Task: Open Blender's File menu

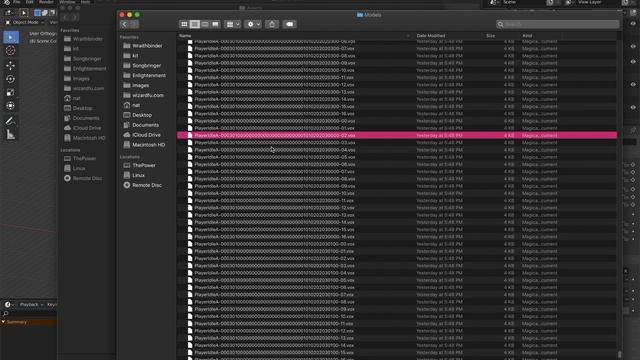Action: (17, 2)
